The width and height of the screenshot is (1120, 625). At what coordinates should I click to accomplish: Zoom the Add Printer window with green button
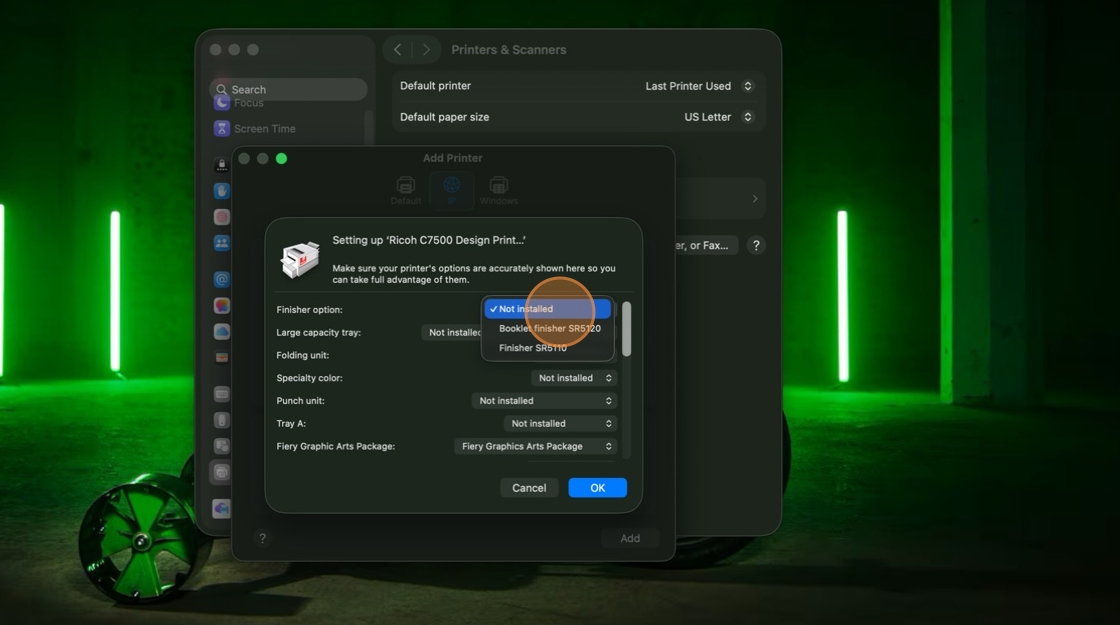point(281,159)
